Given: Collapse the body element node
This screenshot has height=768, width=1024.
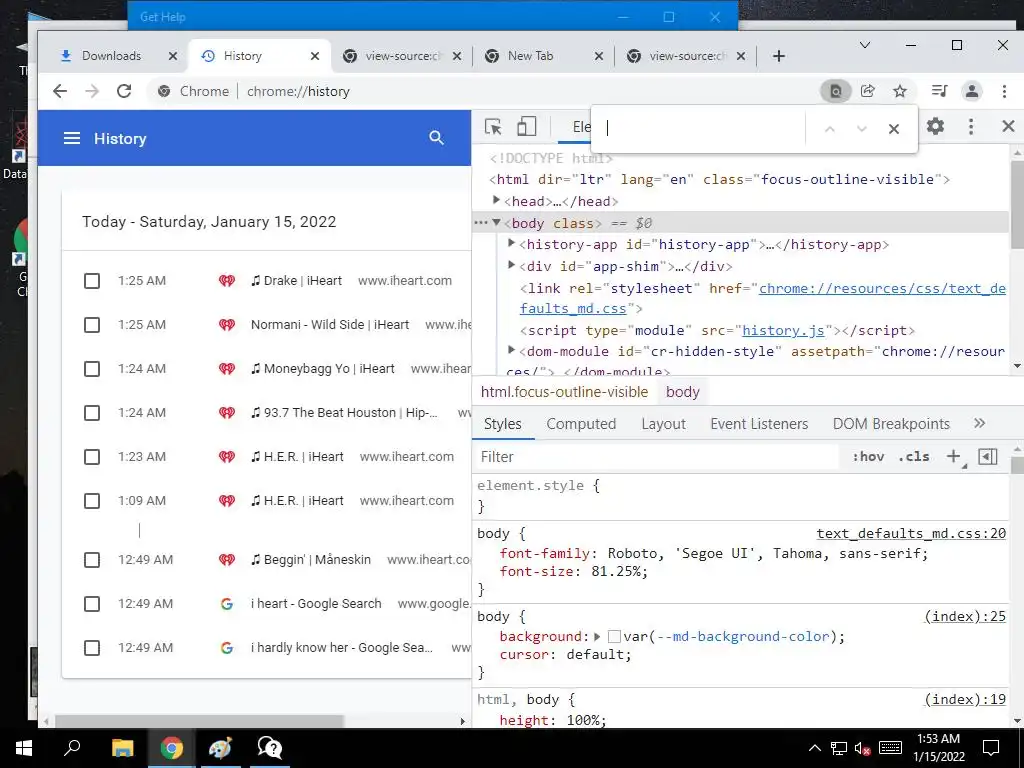Looking at the screenshot, I should (x=496, y=223).
